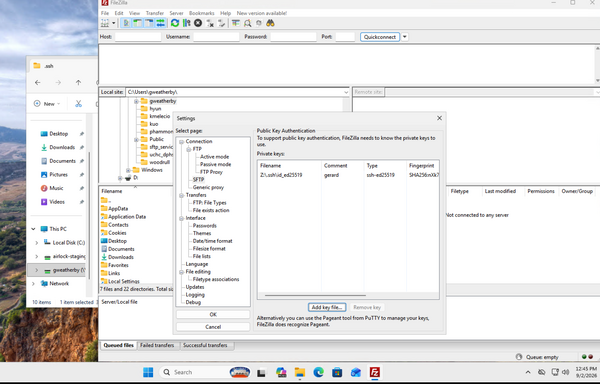This screenshot has width=600, height=384.
Task: Collapse Interface node in Settings tree
Action: [181, 218]
